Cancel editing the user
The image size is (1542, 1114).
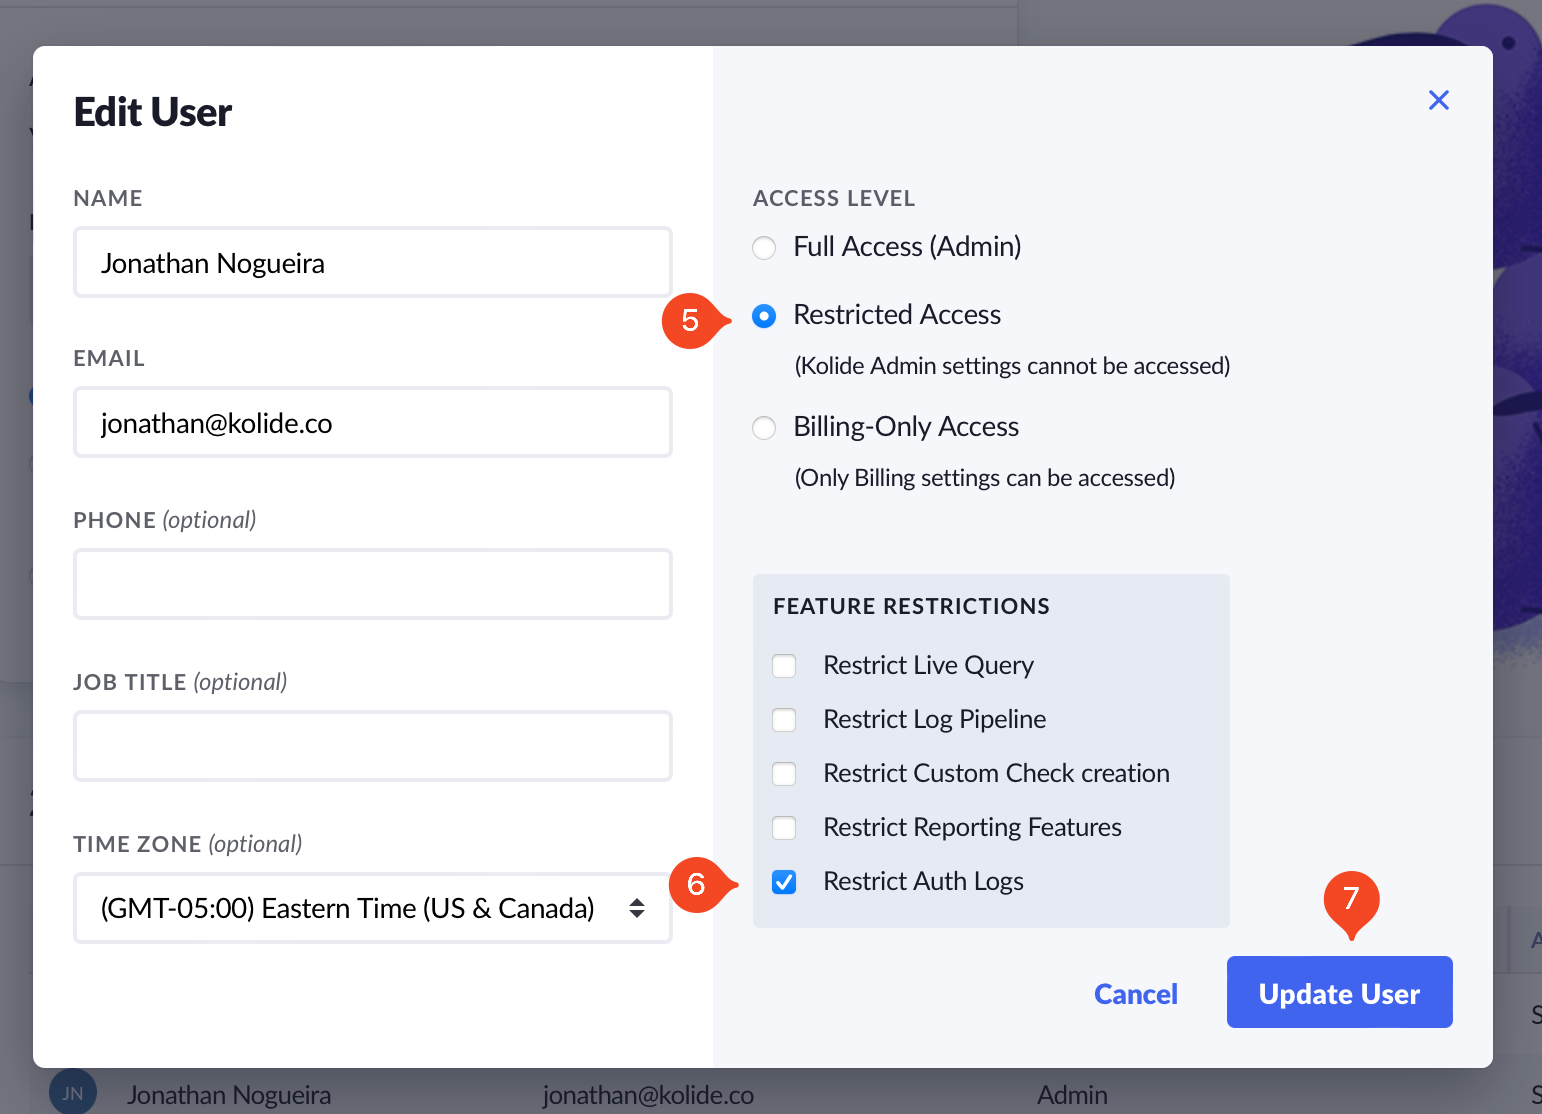[1135, 994]
